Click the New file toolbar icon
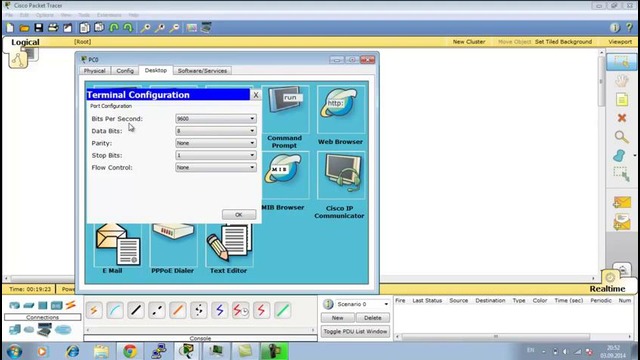The width and height of the screenshot is (640, 360). pos(10,28)
